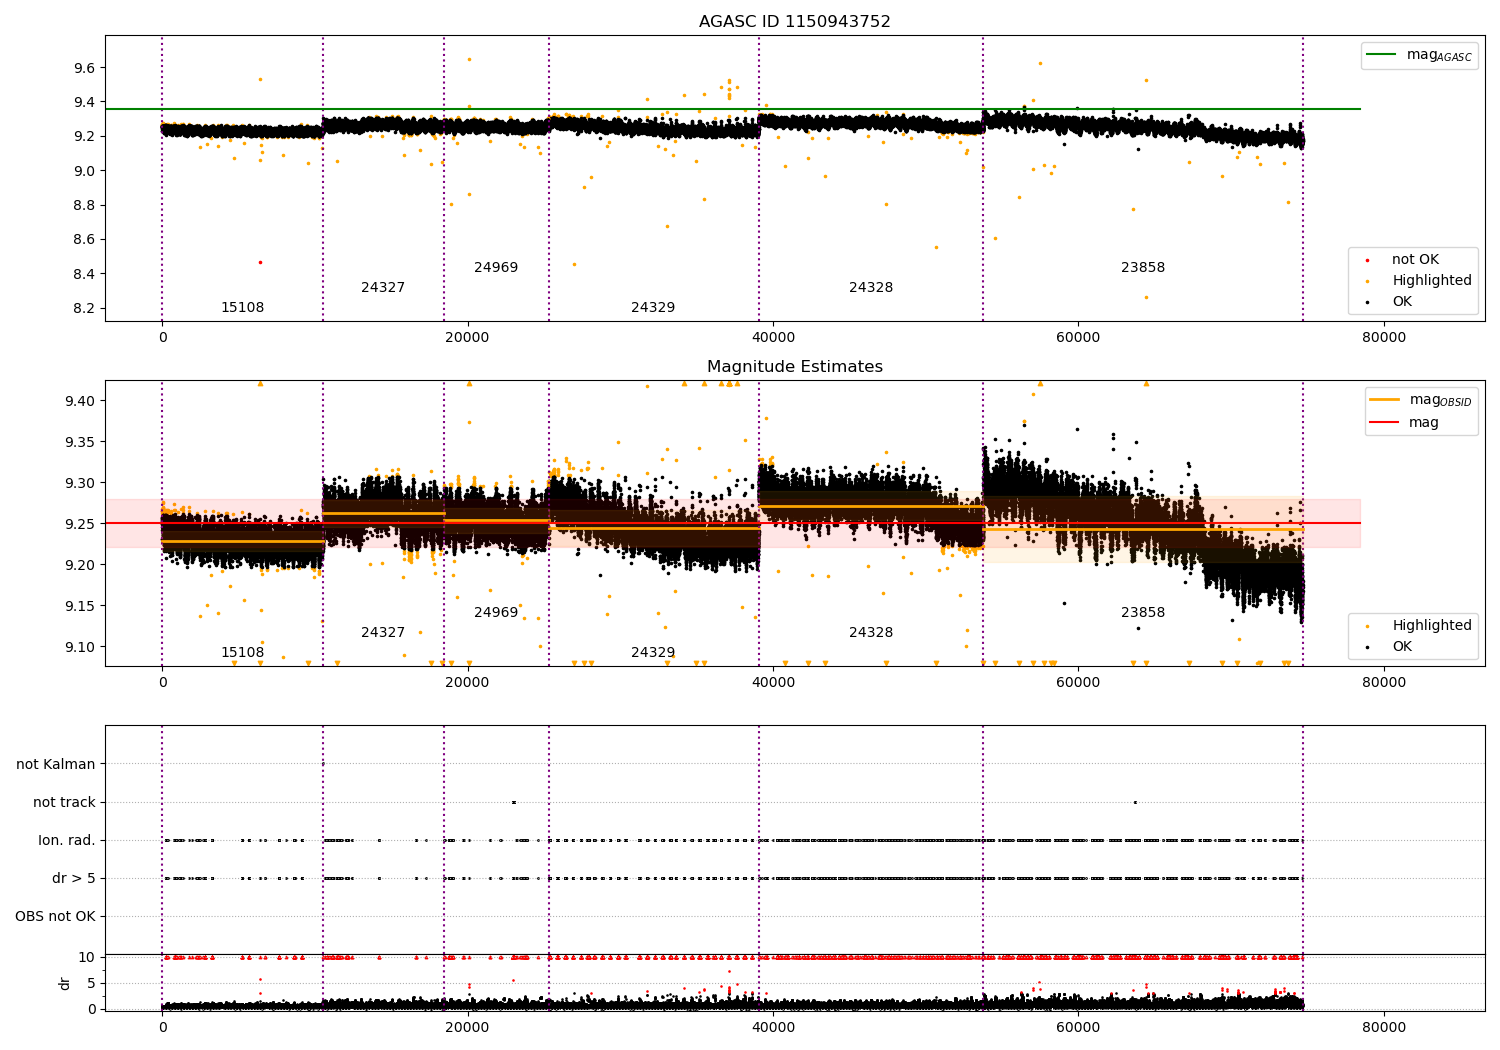The height and width of the screenshot is (1050, 1500).
Task: Click OBSID label 24969 in Magnitude Estimates panel
Action: click(496, 613)
